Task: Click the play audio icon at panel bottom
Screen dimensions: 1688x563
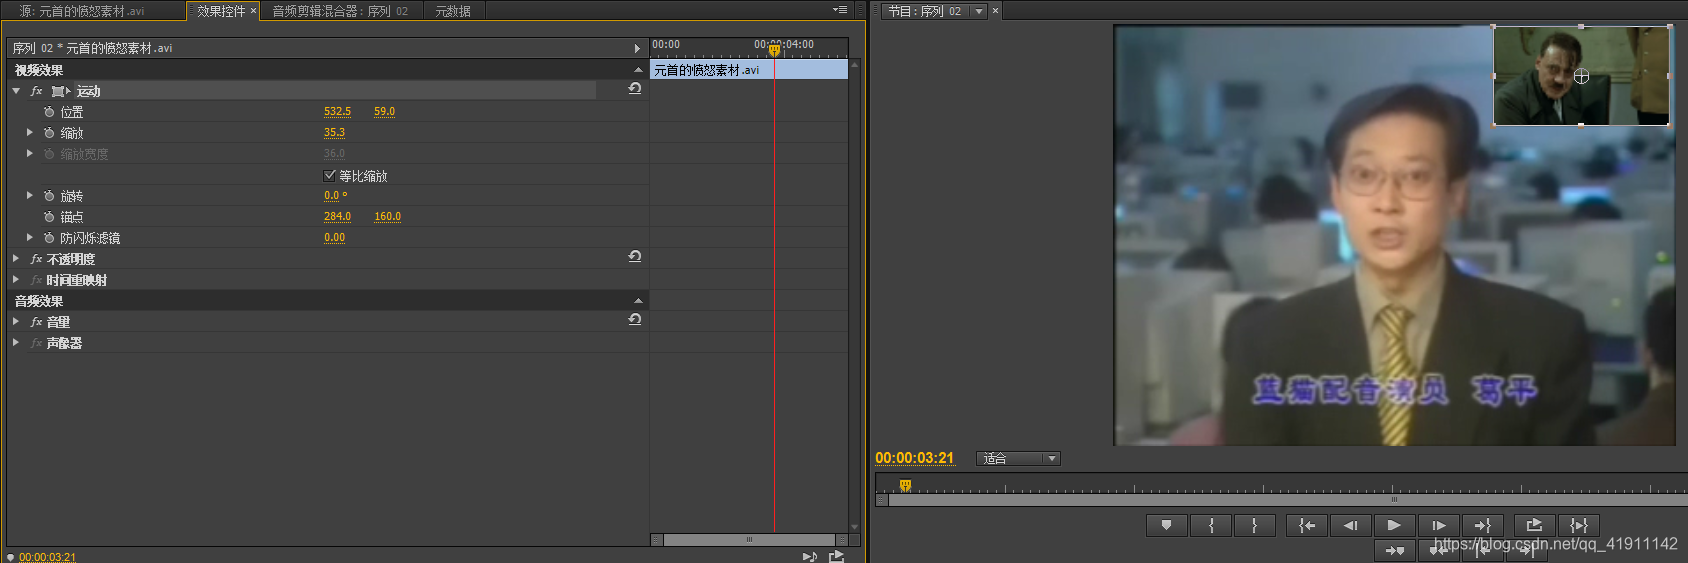Action: pos(810,556)
